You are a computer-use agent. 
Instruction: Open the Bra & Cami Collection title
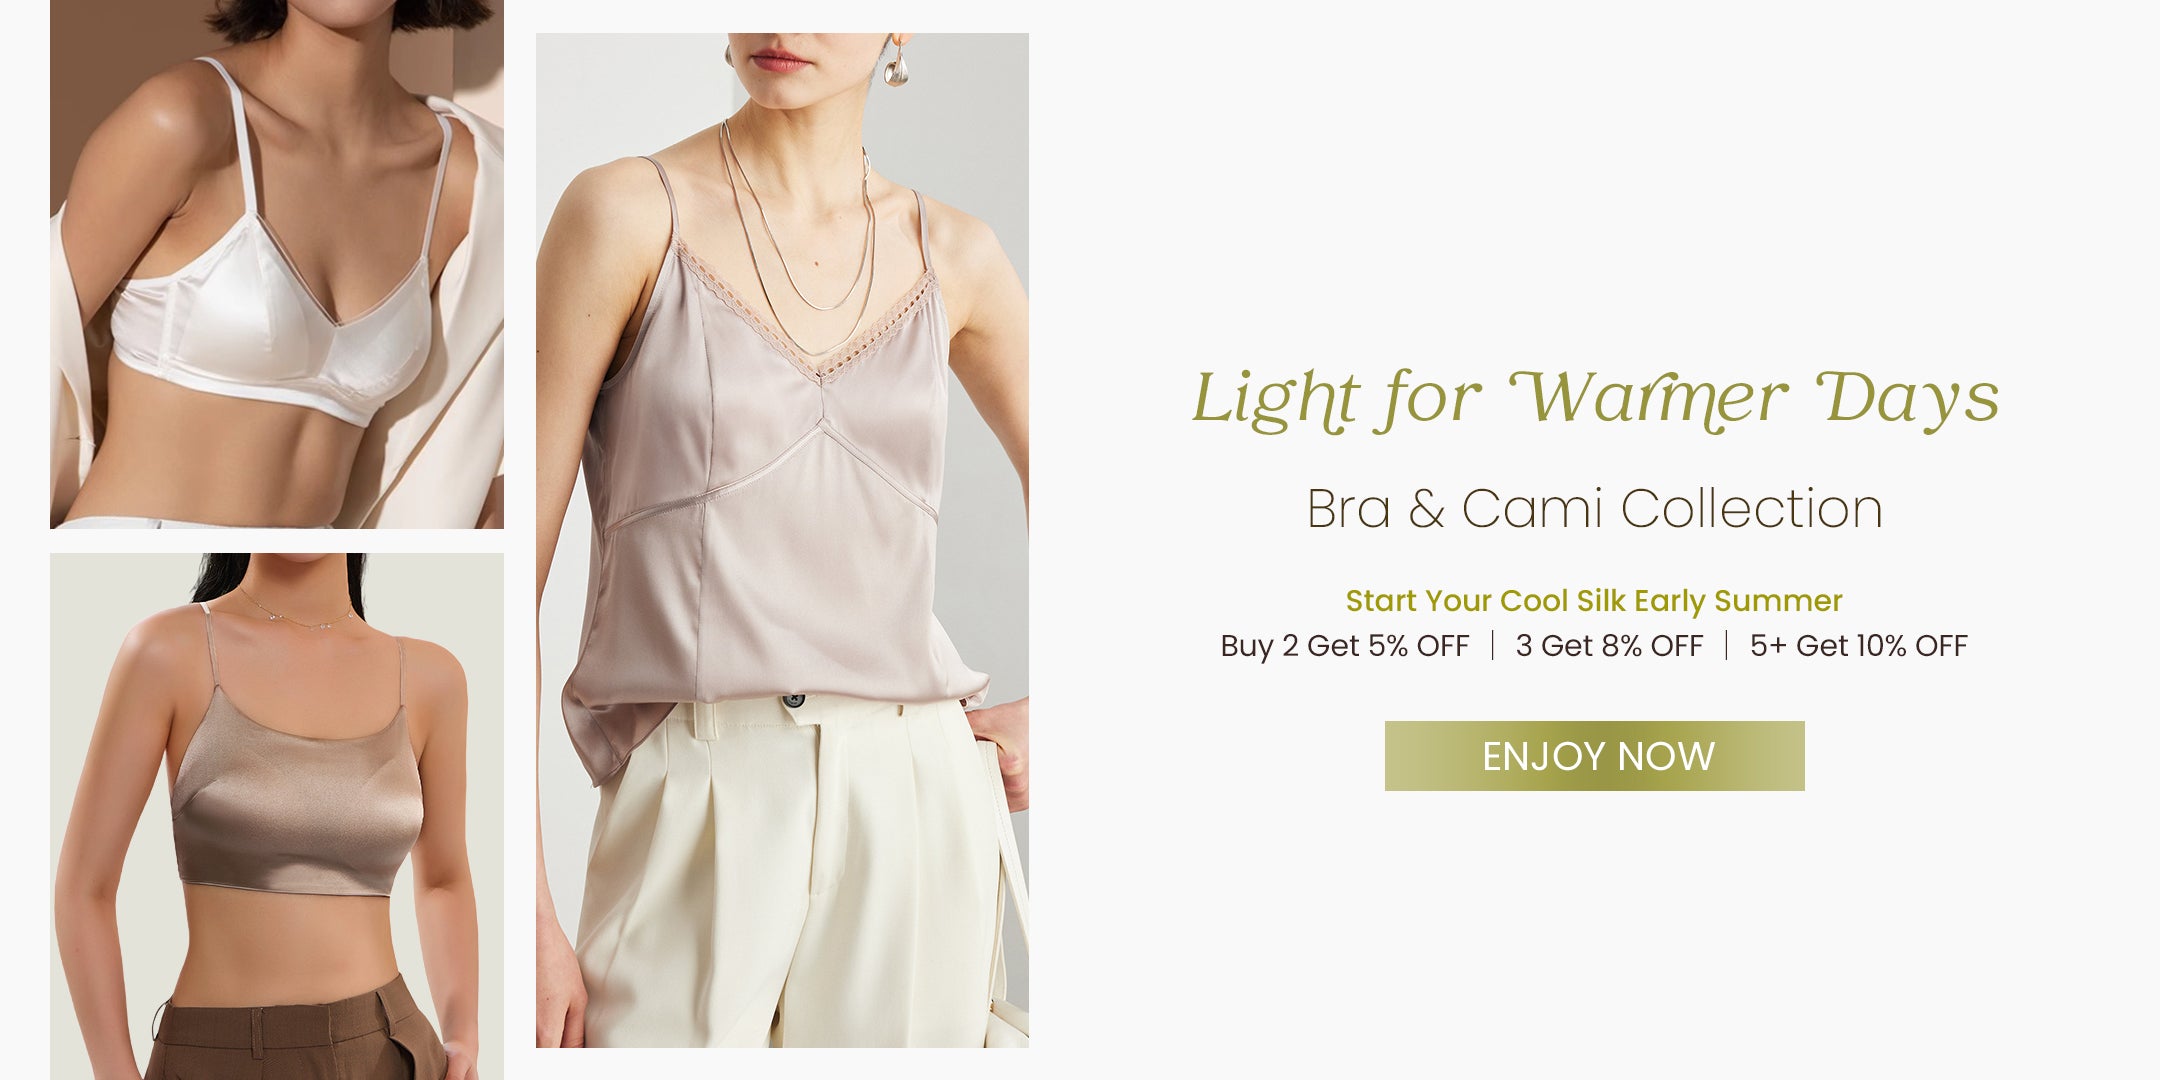click(1595, 509)
